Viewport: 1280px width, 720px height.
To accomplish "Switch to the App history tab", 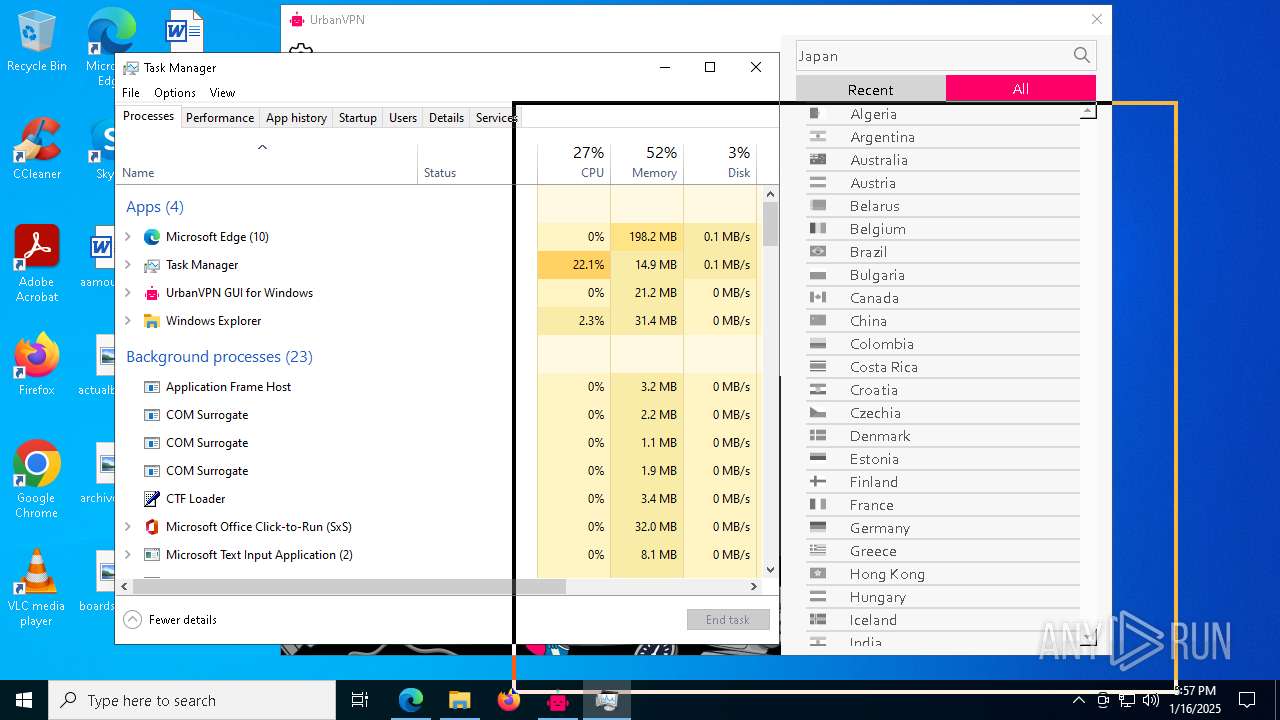I will coord(296,118).
